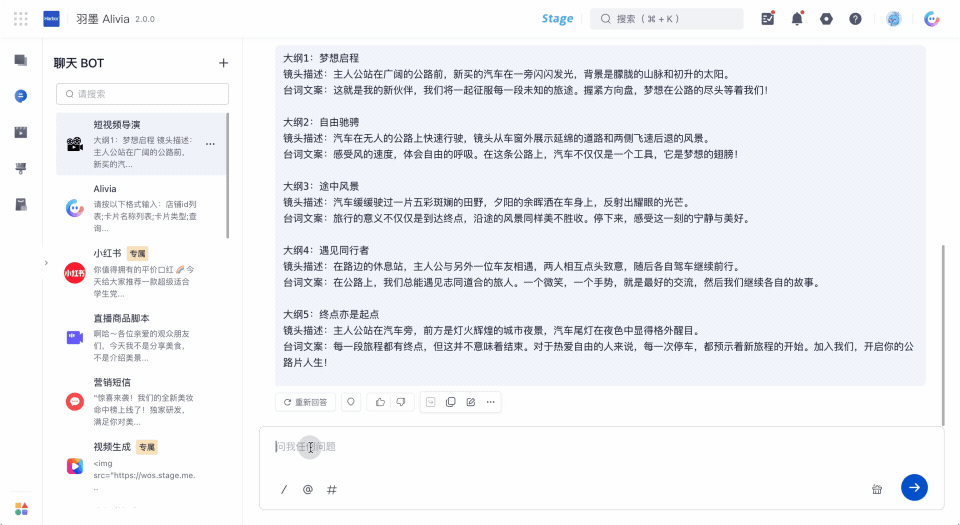Open the Alivia assistant icon in header
Viewport: 960px width, 525px height.
coord(932,19)
